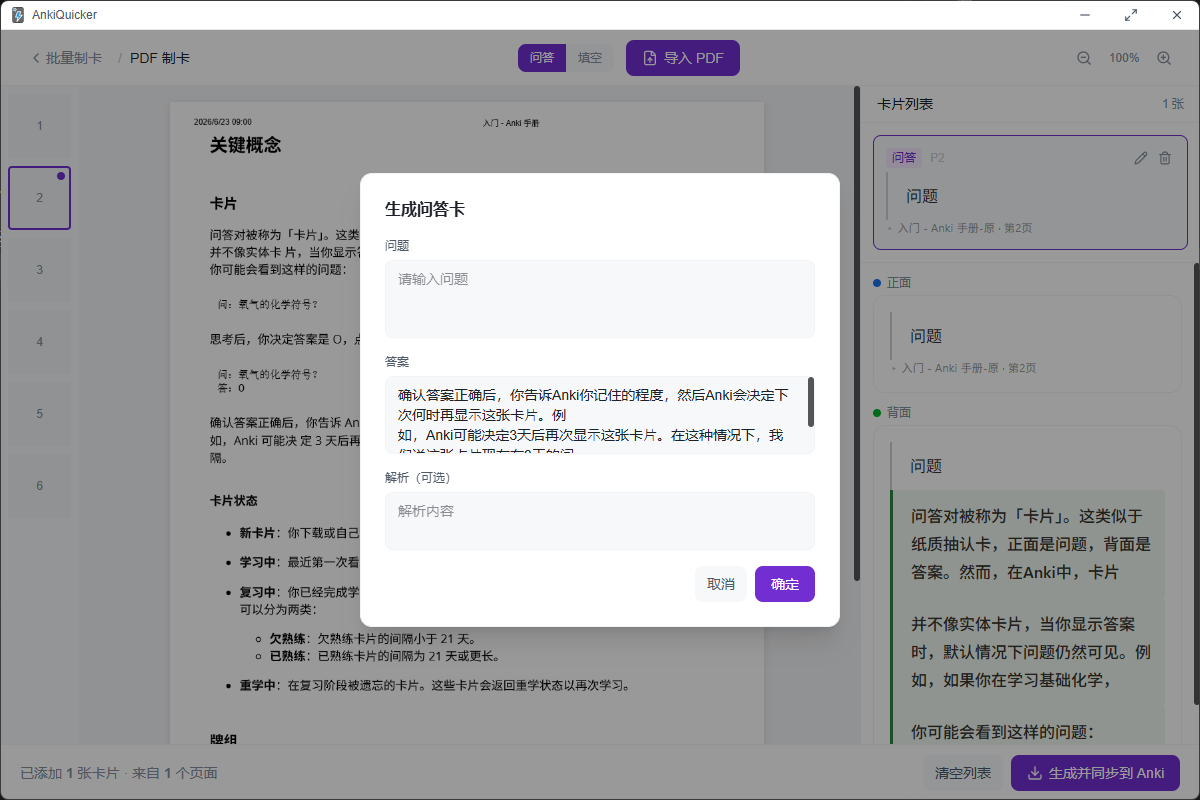1200x800 pixels.
Task: Select page 4 thumbnail
Action: [x=40, y=342]
